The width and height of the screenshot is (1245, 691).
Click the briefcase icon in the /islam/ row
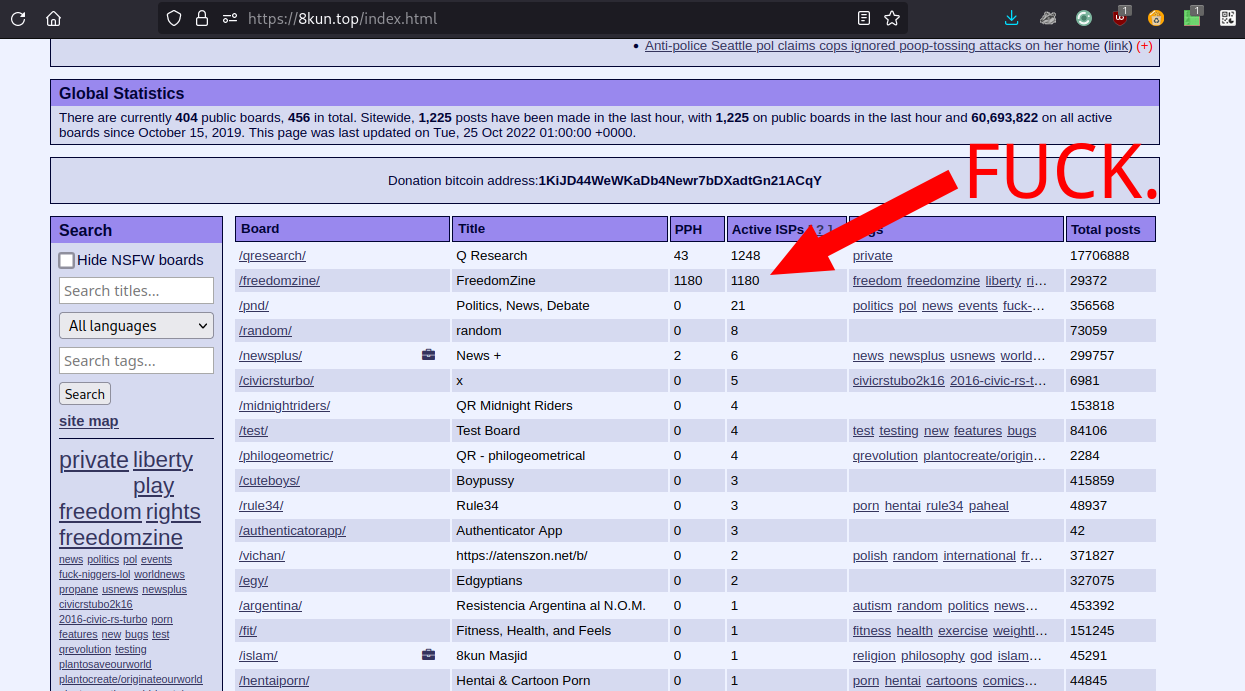[x=429, y=655]
